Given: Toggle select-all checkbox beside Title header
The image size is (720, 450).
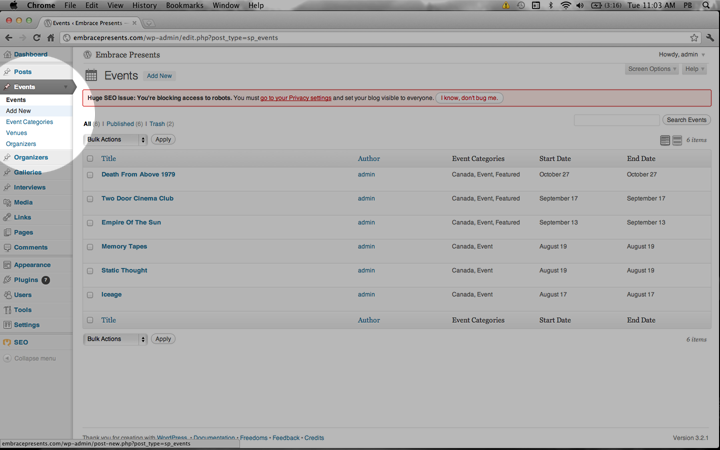Looking at the screenshot, I should (90, 159).
